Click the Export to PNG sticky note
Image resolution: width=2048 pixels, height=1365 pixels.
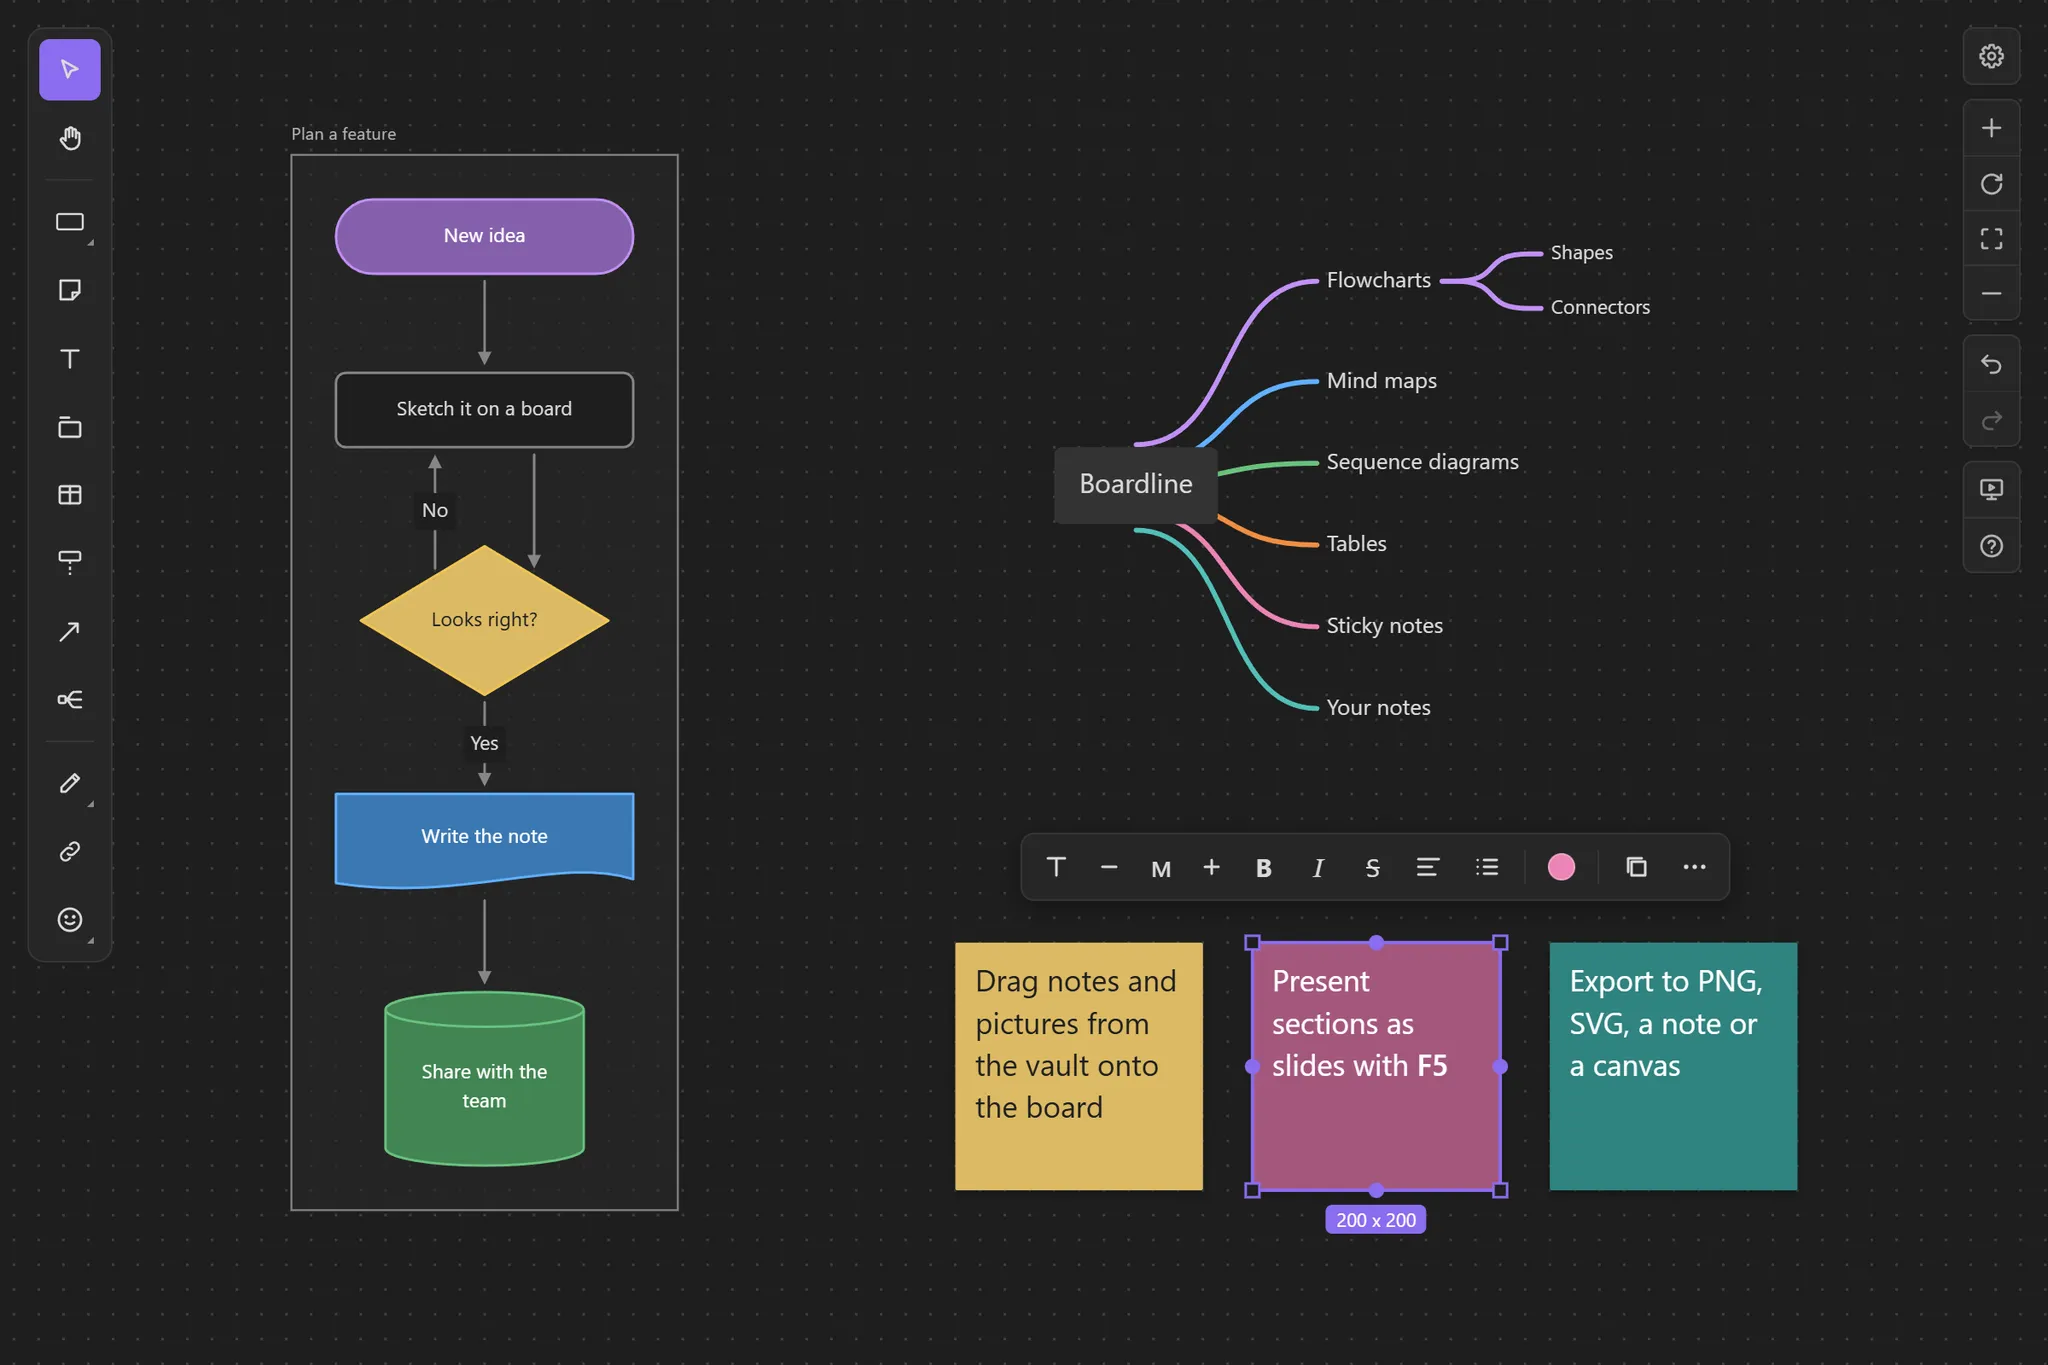tap(1673, 1066)
